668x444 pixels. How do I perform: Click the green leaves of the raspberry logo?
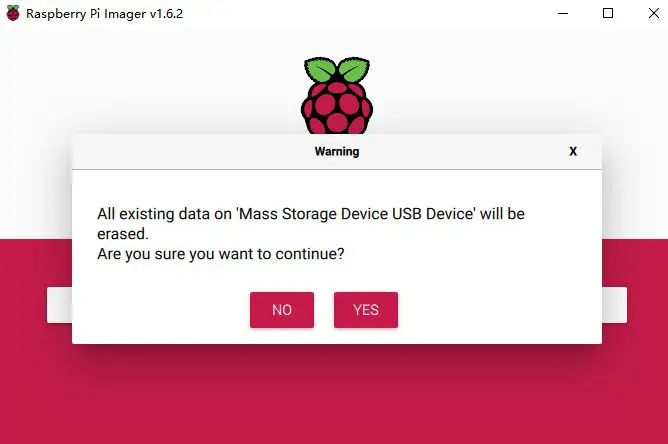pyautogui.click(x=335, y=71)
